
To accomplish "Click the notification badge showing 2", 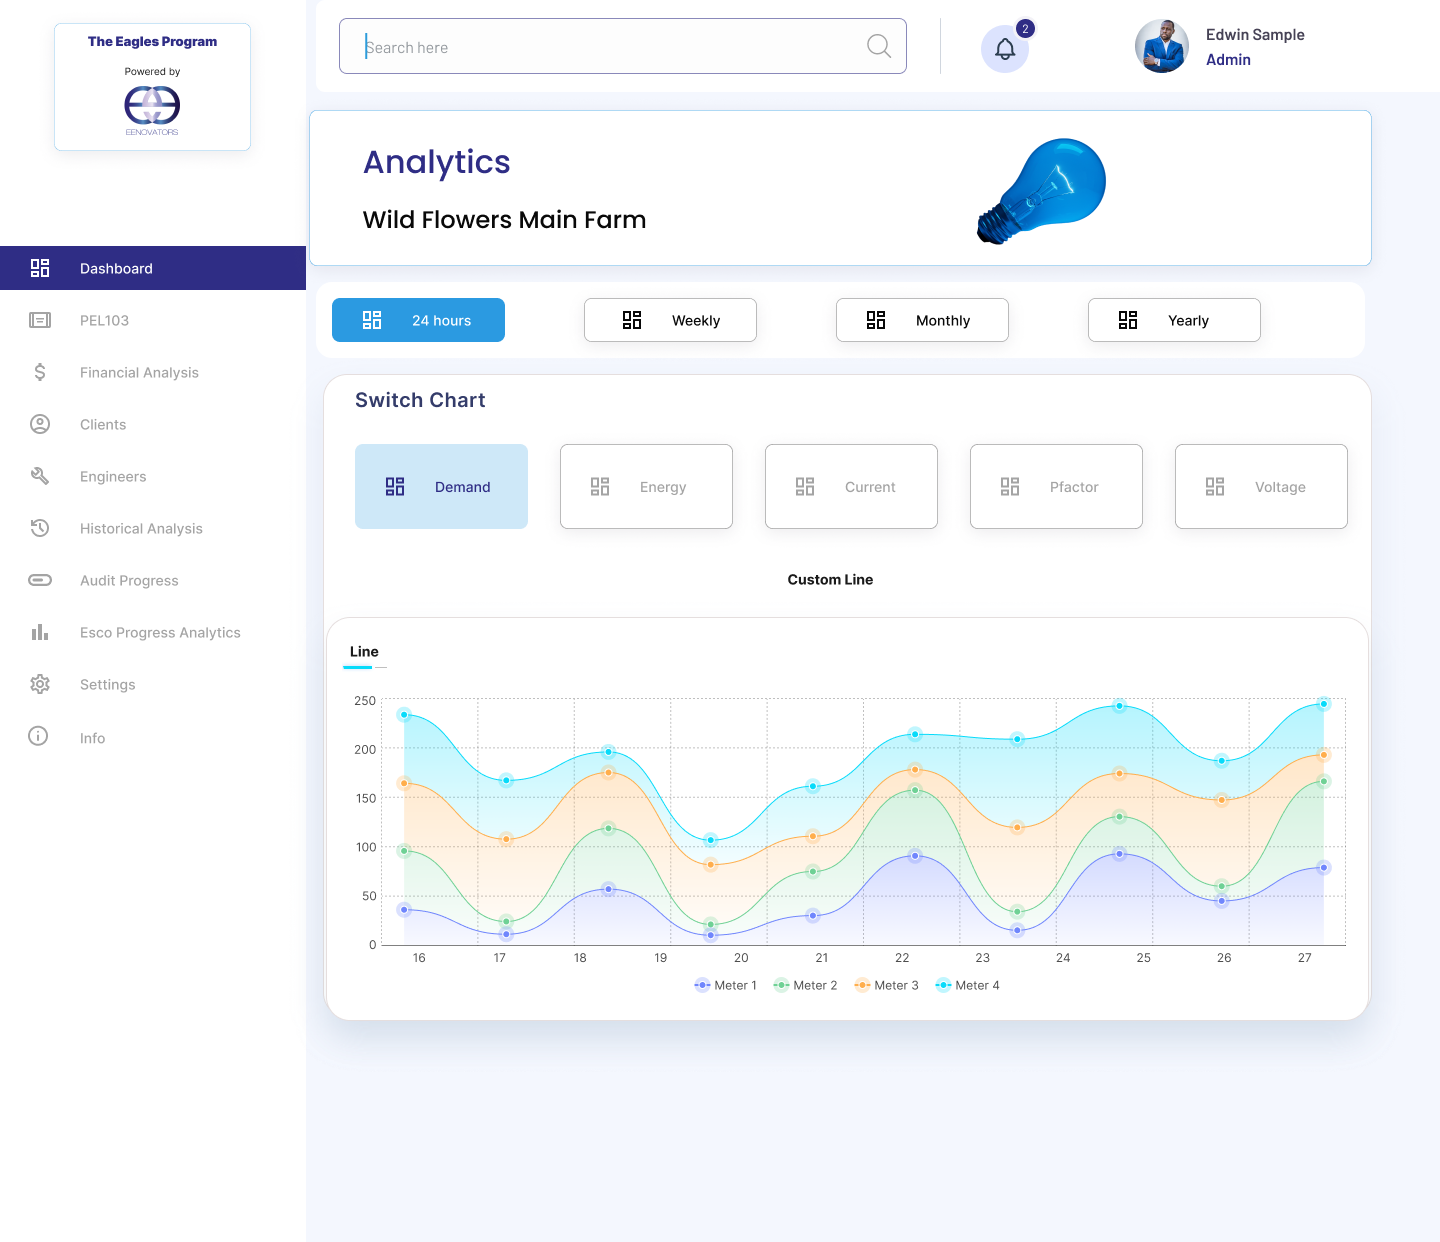I will [1025, 29].
